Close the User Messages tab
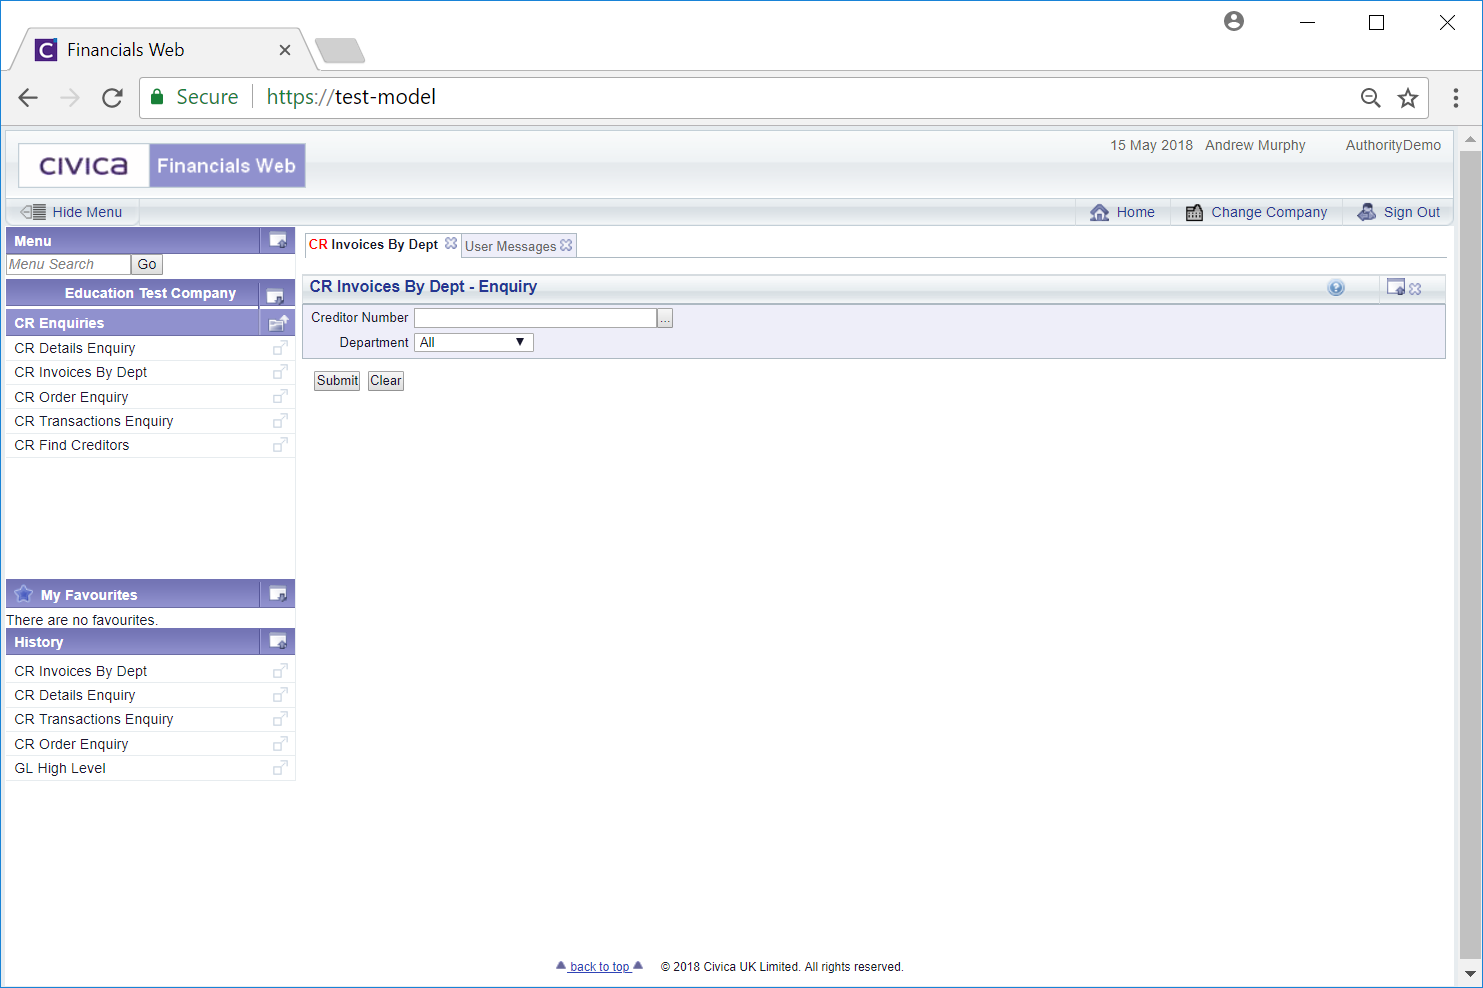Viewport: 1483px width, 988px height. [566, 245]
